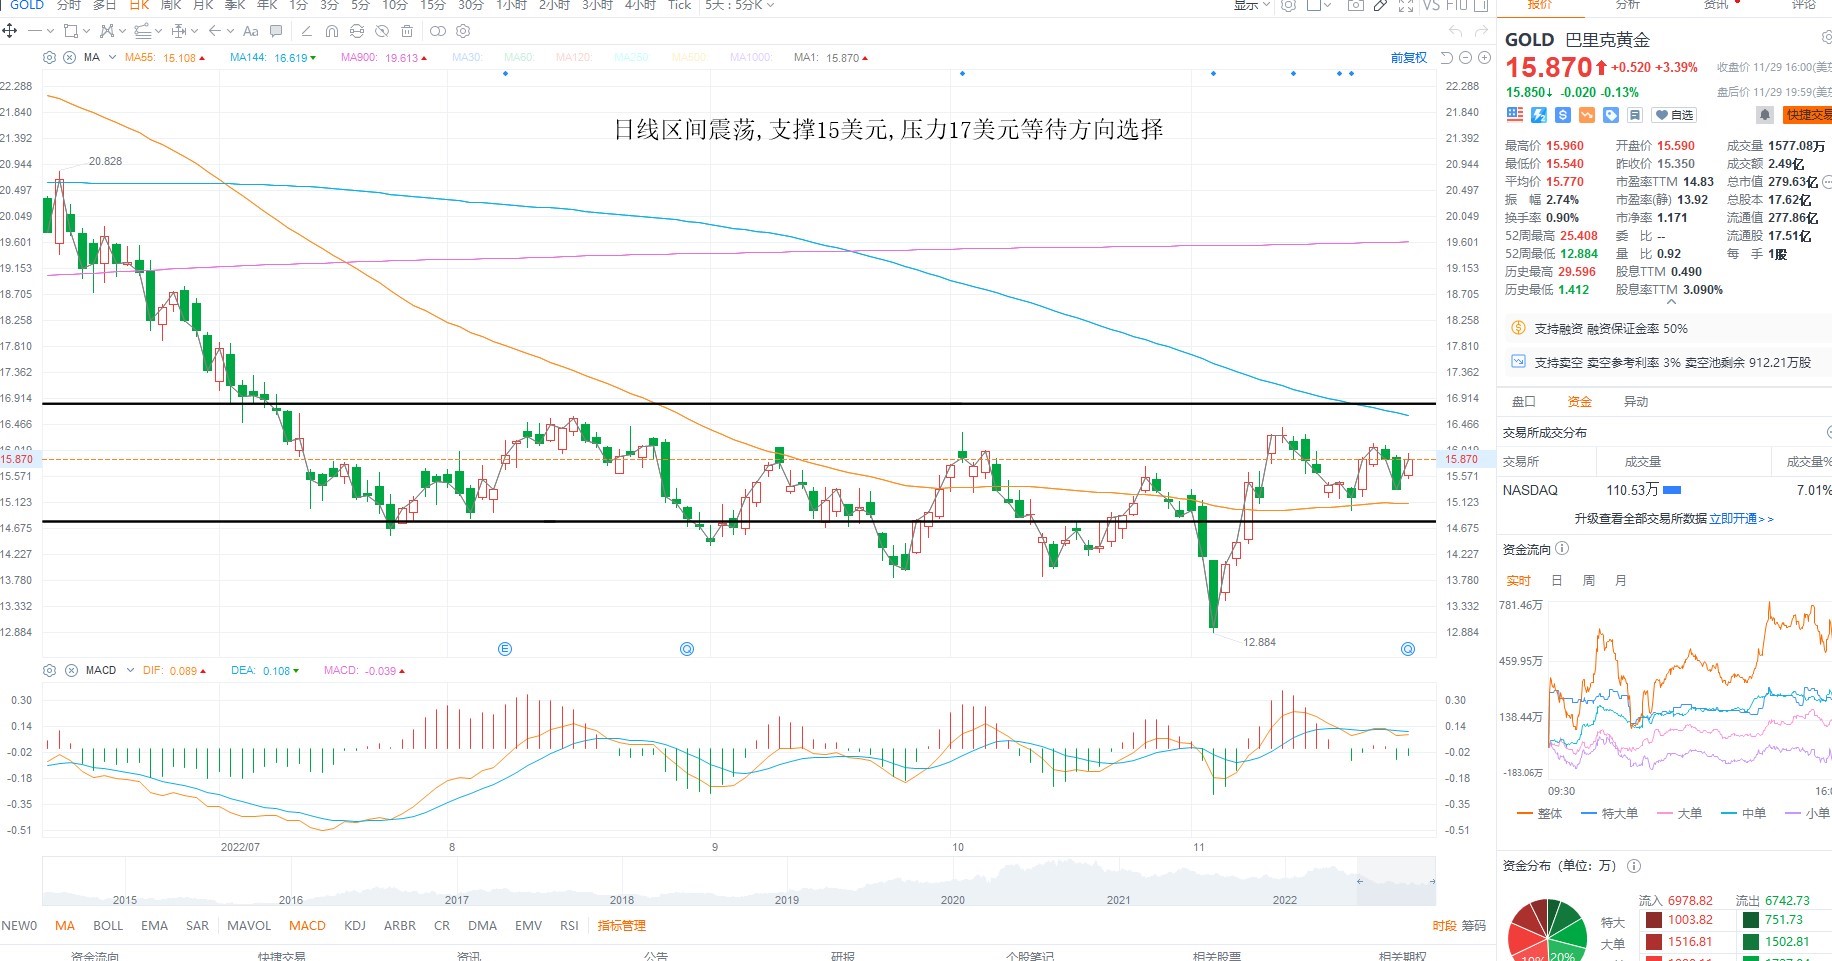The image size is (1832, 961).
Task: Switch to the 月K monthly chart tab
Action: pos(203,5)
